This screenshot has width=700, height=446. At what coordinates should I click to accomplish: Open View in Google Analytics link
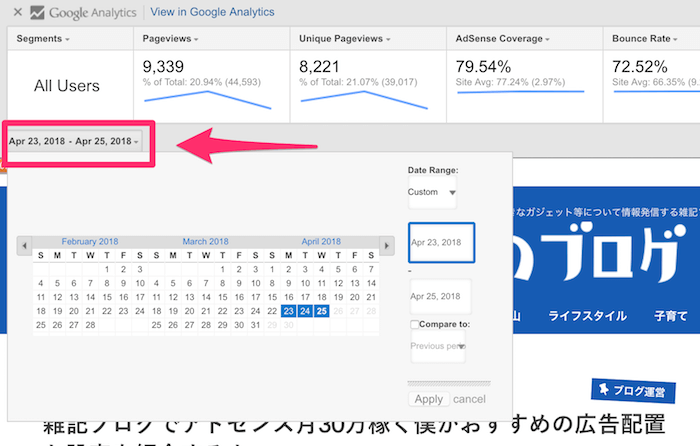coord(212,12)
